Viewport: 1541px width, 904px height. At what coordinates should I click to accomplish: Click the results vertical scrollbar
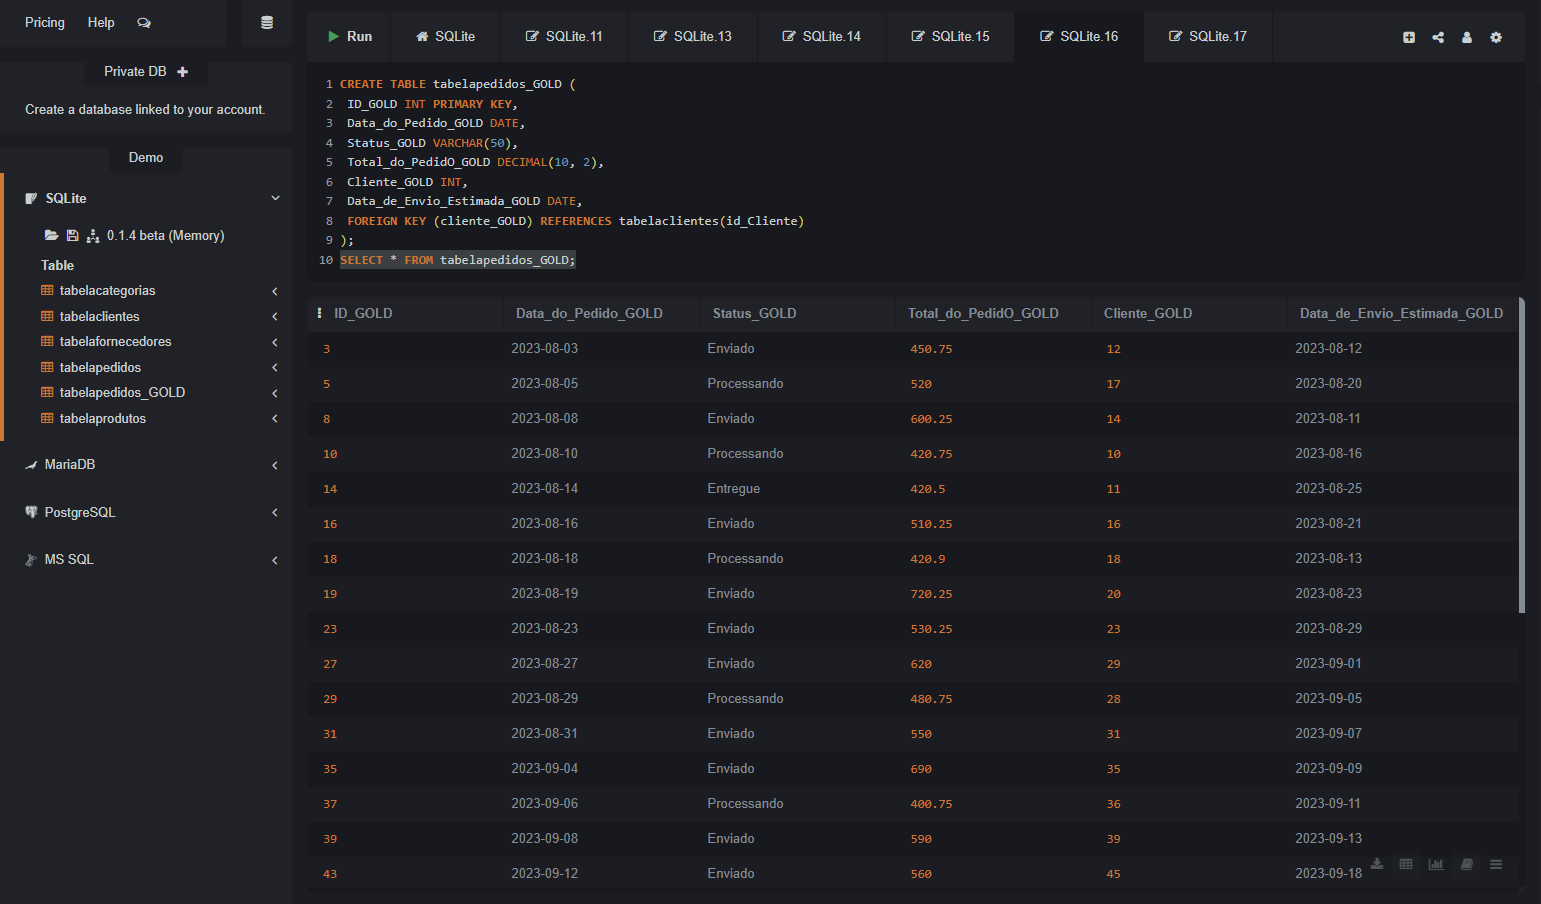pos(1522,455)
